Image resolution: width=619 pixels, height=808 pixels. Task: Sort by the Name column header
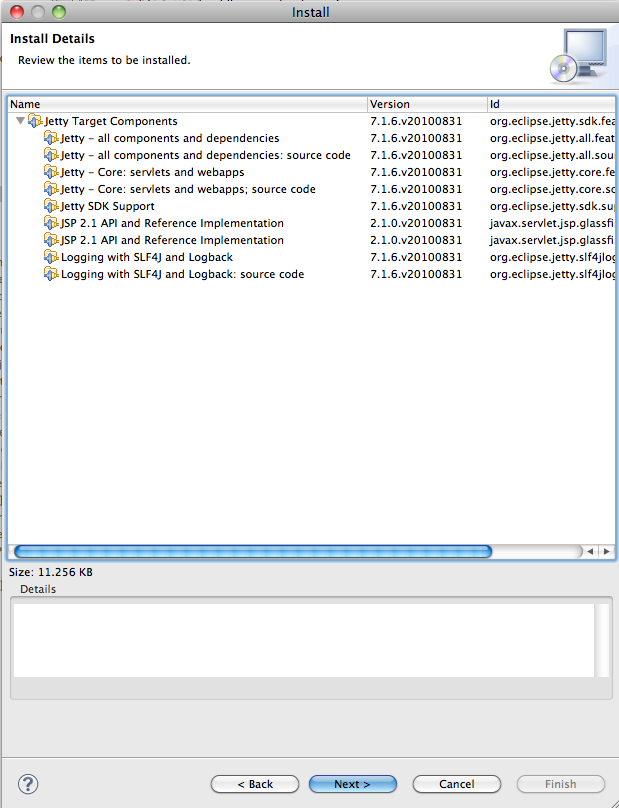(x=188, y=104)
